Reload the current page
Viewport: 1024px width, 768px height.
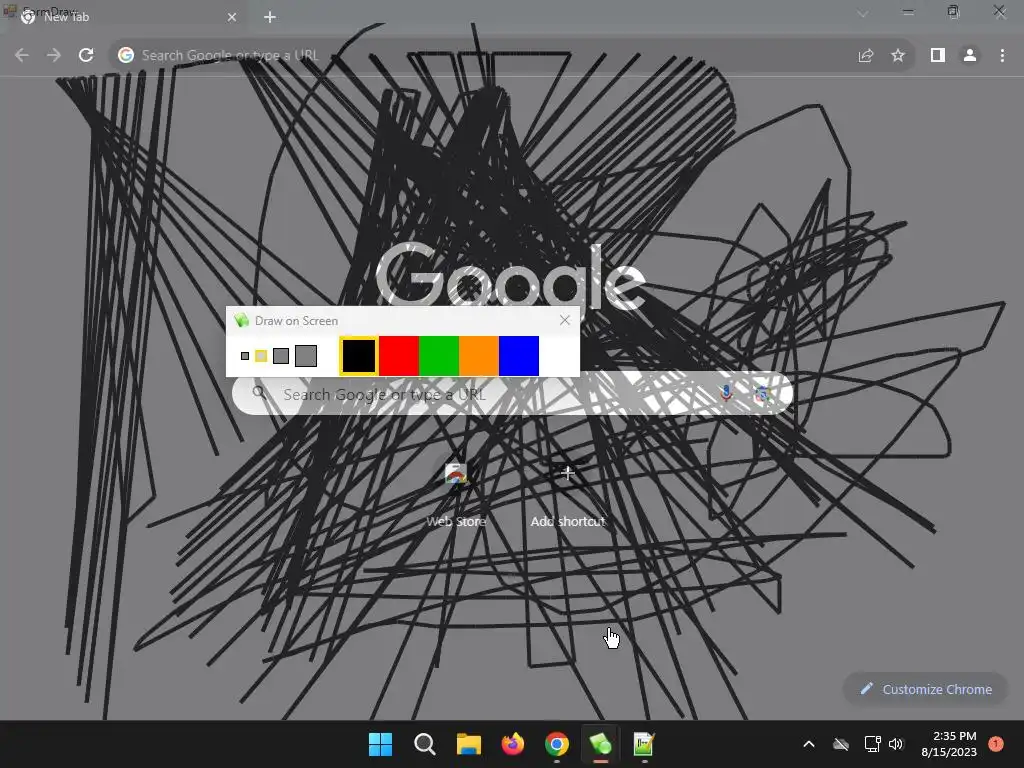click(x=86, y=56)
